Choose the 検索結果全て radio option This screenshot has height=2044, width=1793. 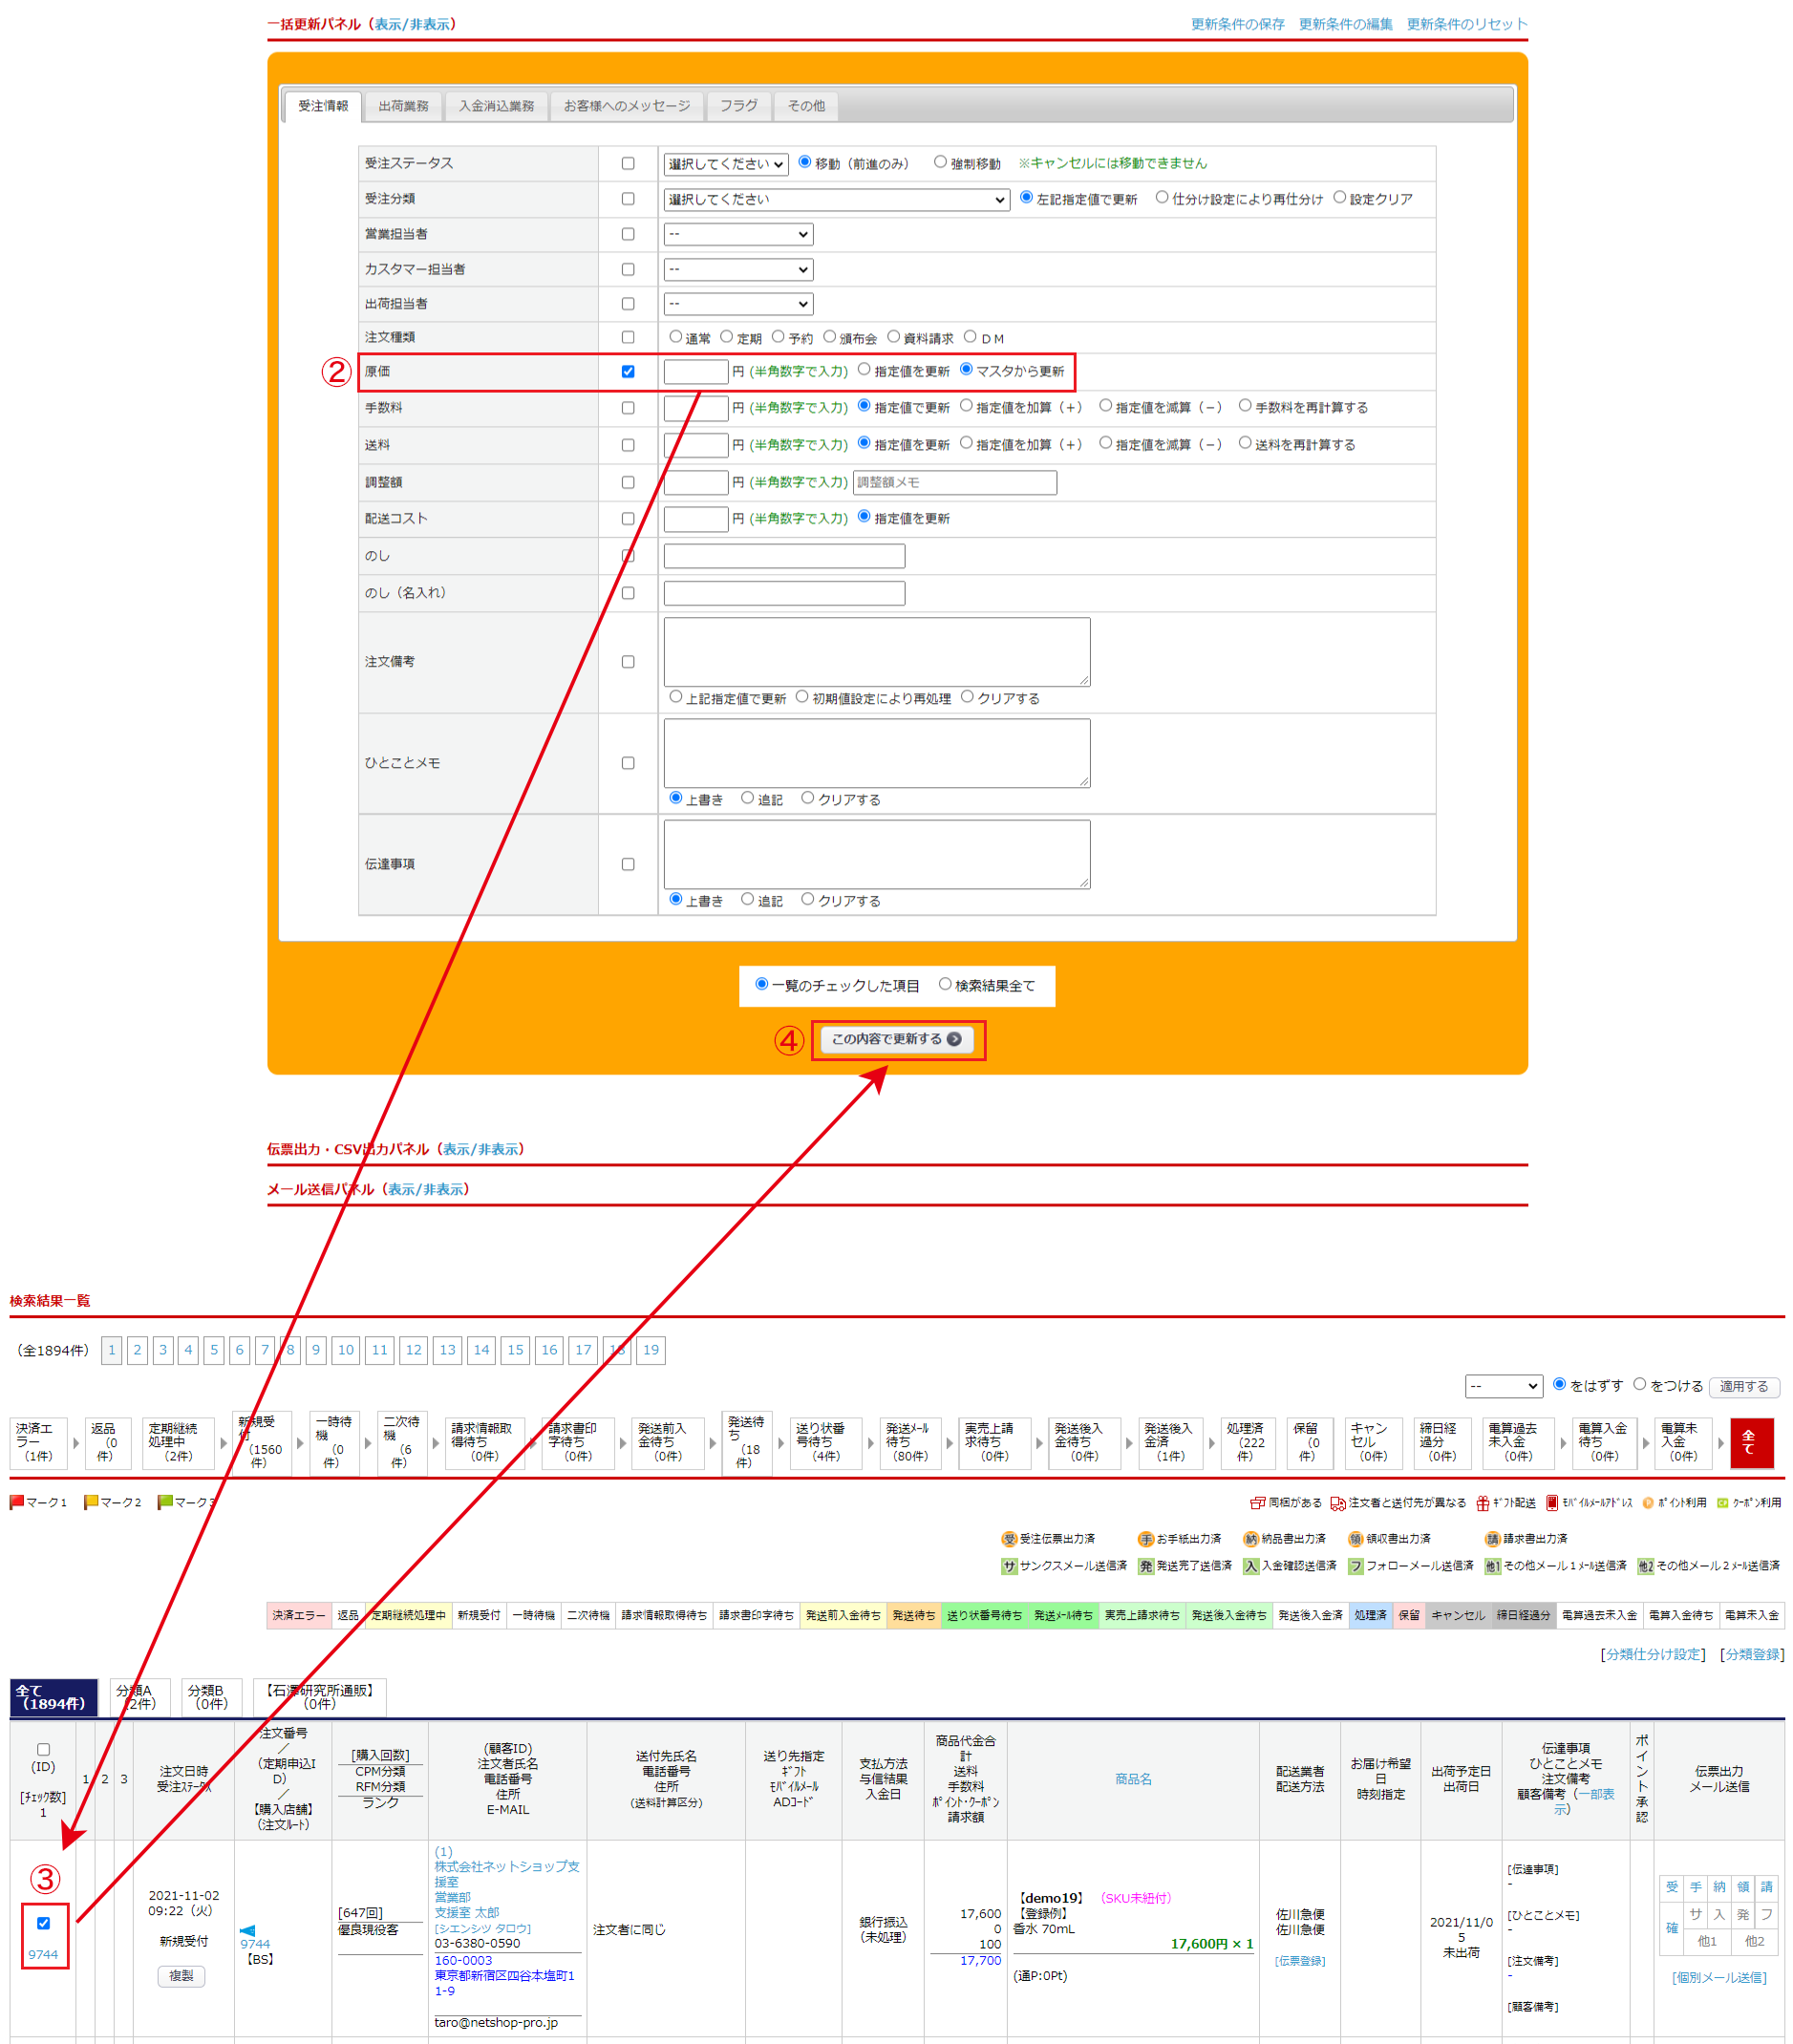945,984
